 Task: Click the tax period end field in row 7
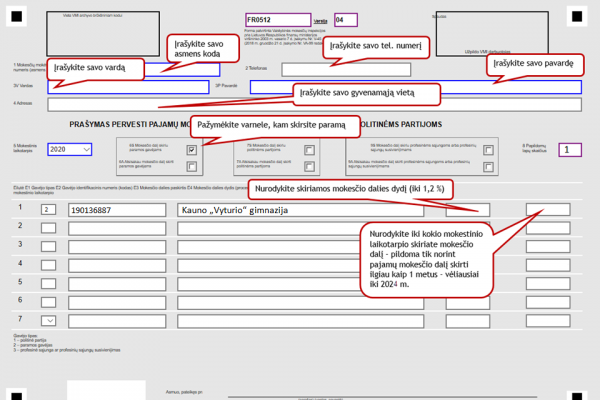(548, 320)
